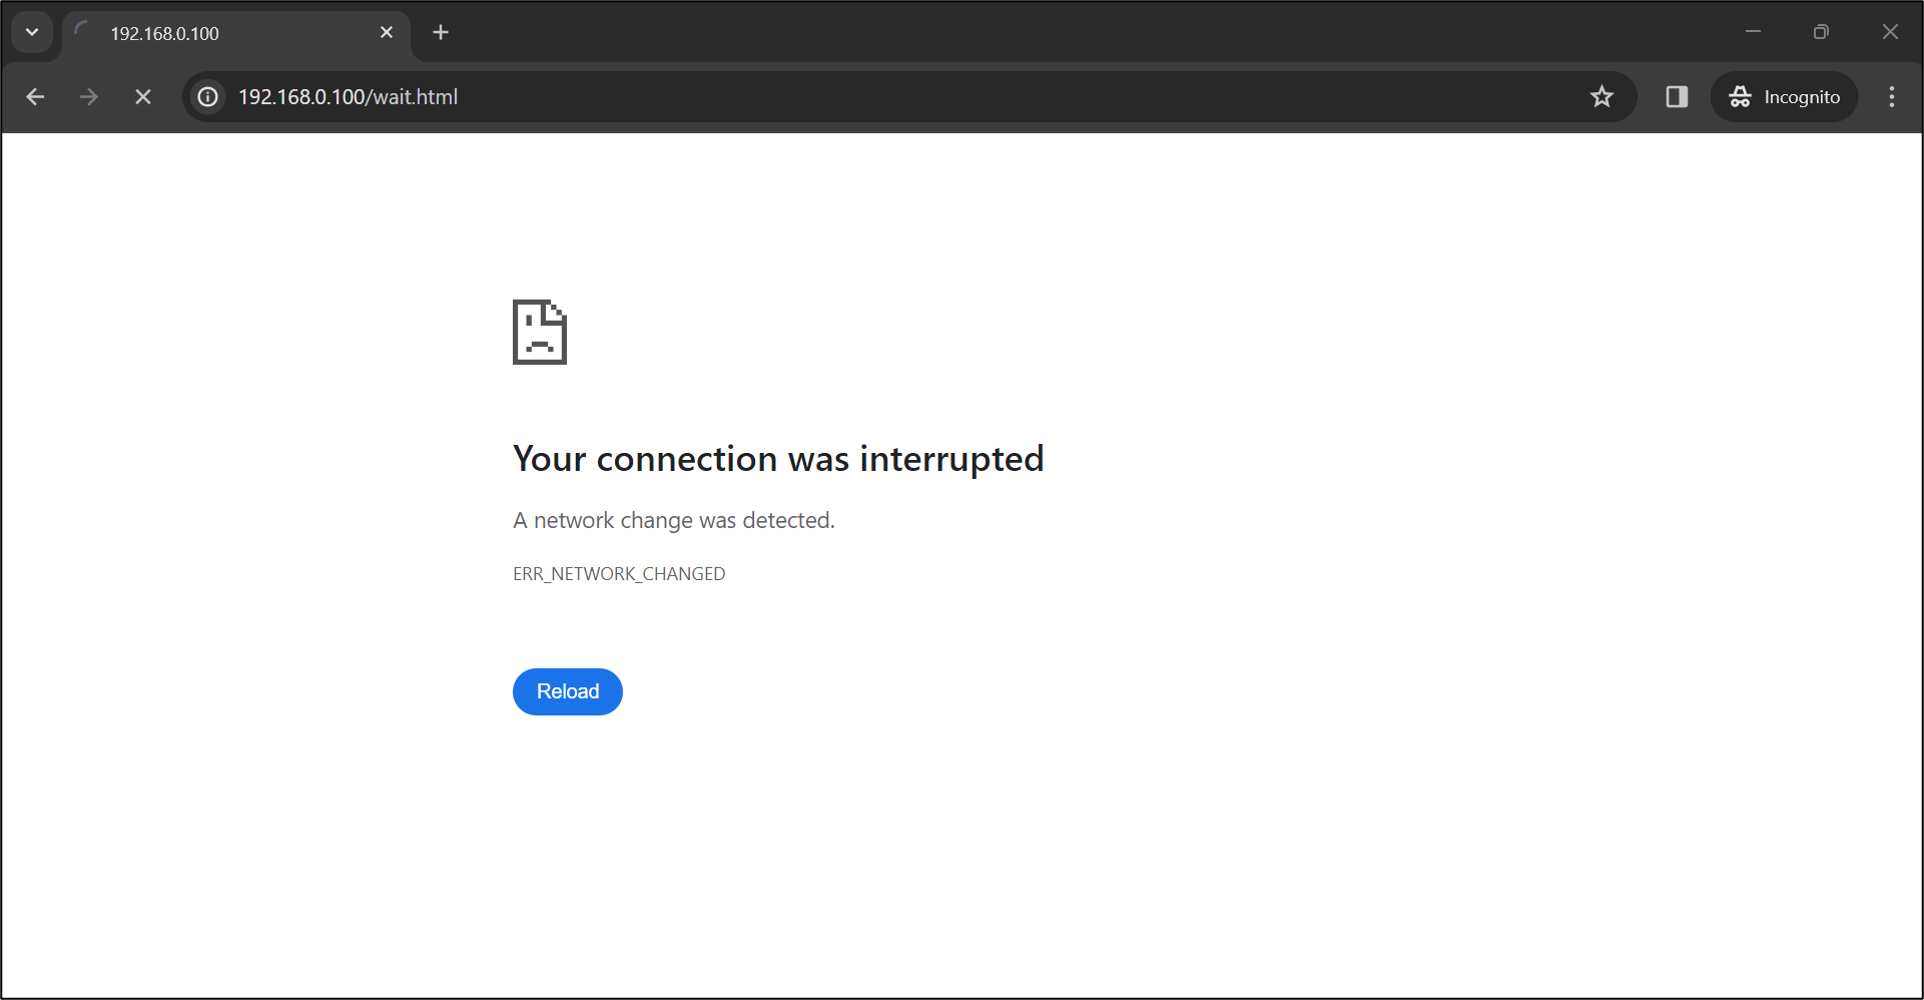Screen dimensions: 1924x1000
Task: Close the browser window
Action: click(x=1890, y=32)
